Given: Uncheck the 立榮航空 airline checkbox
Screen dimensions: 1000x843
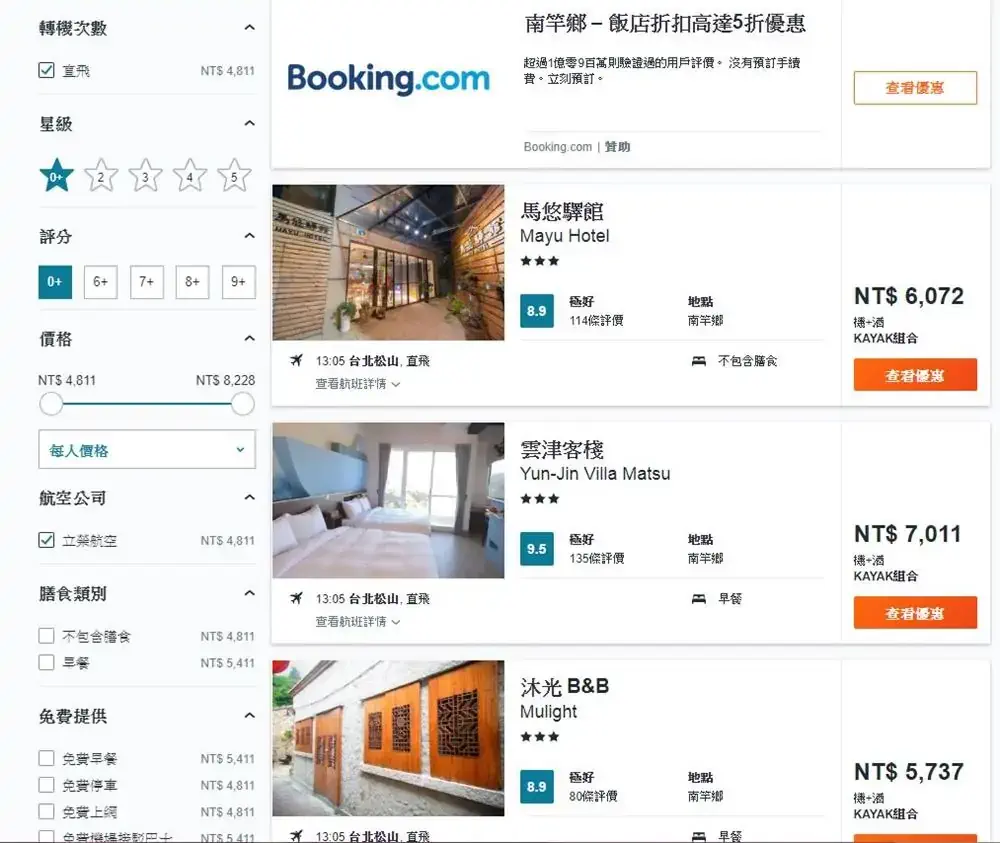Looking at the screenshot, I should pyautogui.click(x=46, y=540).
